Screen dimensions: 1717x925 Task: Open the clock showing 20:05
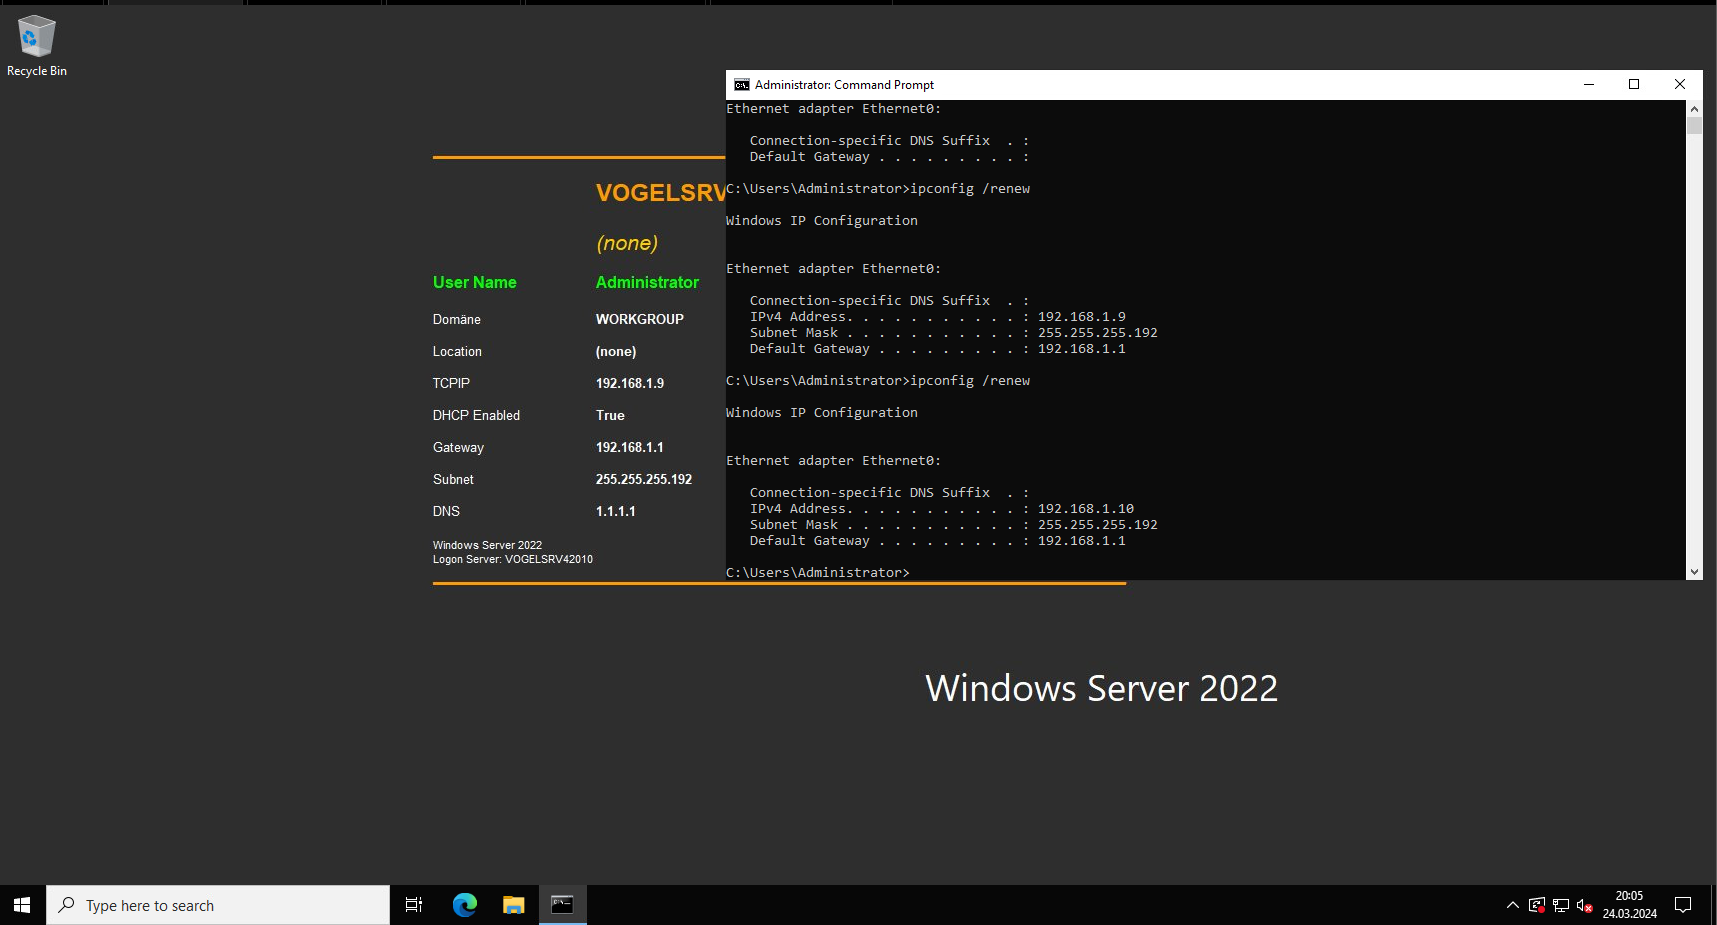coord(1630,905)
